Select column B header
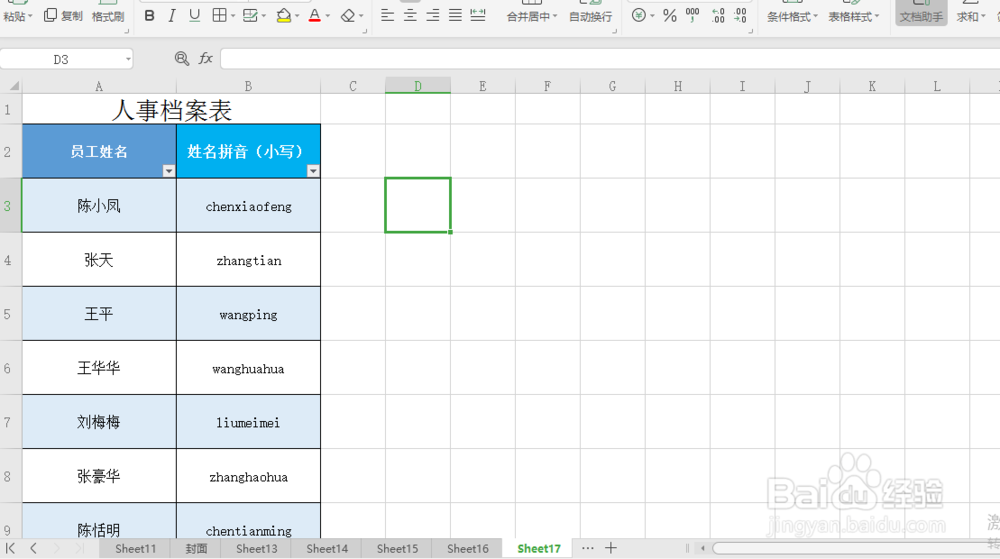Image resolution: width=1000 pixels, height=559 pixels. coord(248,86)
